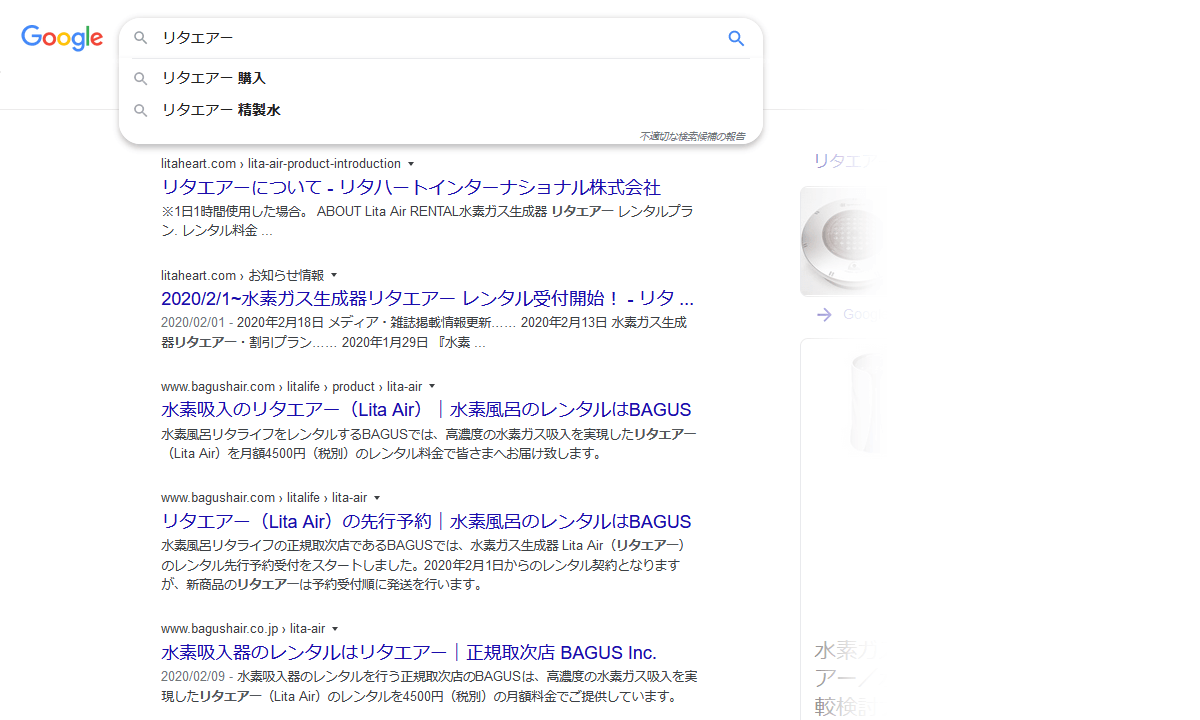The height and width of the screenshot is (720, 1200).
Task: Click the Google logo
Action: [x=62, y=38]
